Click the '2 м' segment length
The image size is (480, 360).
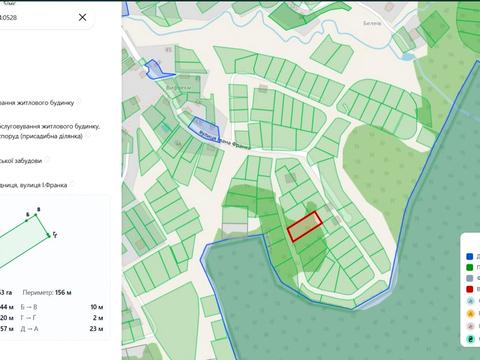tap(98, 318)
